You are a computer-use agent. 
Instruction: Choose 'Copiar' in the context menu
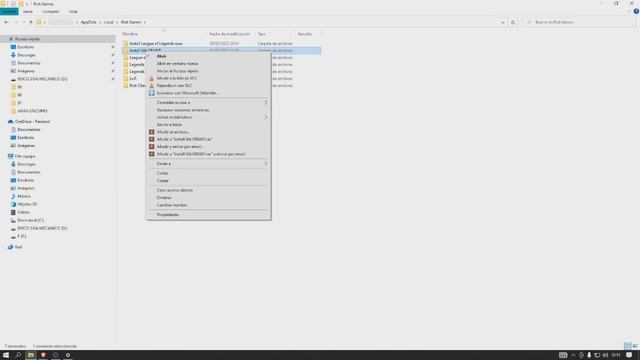tap(162, 180)
